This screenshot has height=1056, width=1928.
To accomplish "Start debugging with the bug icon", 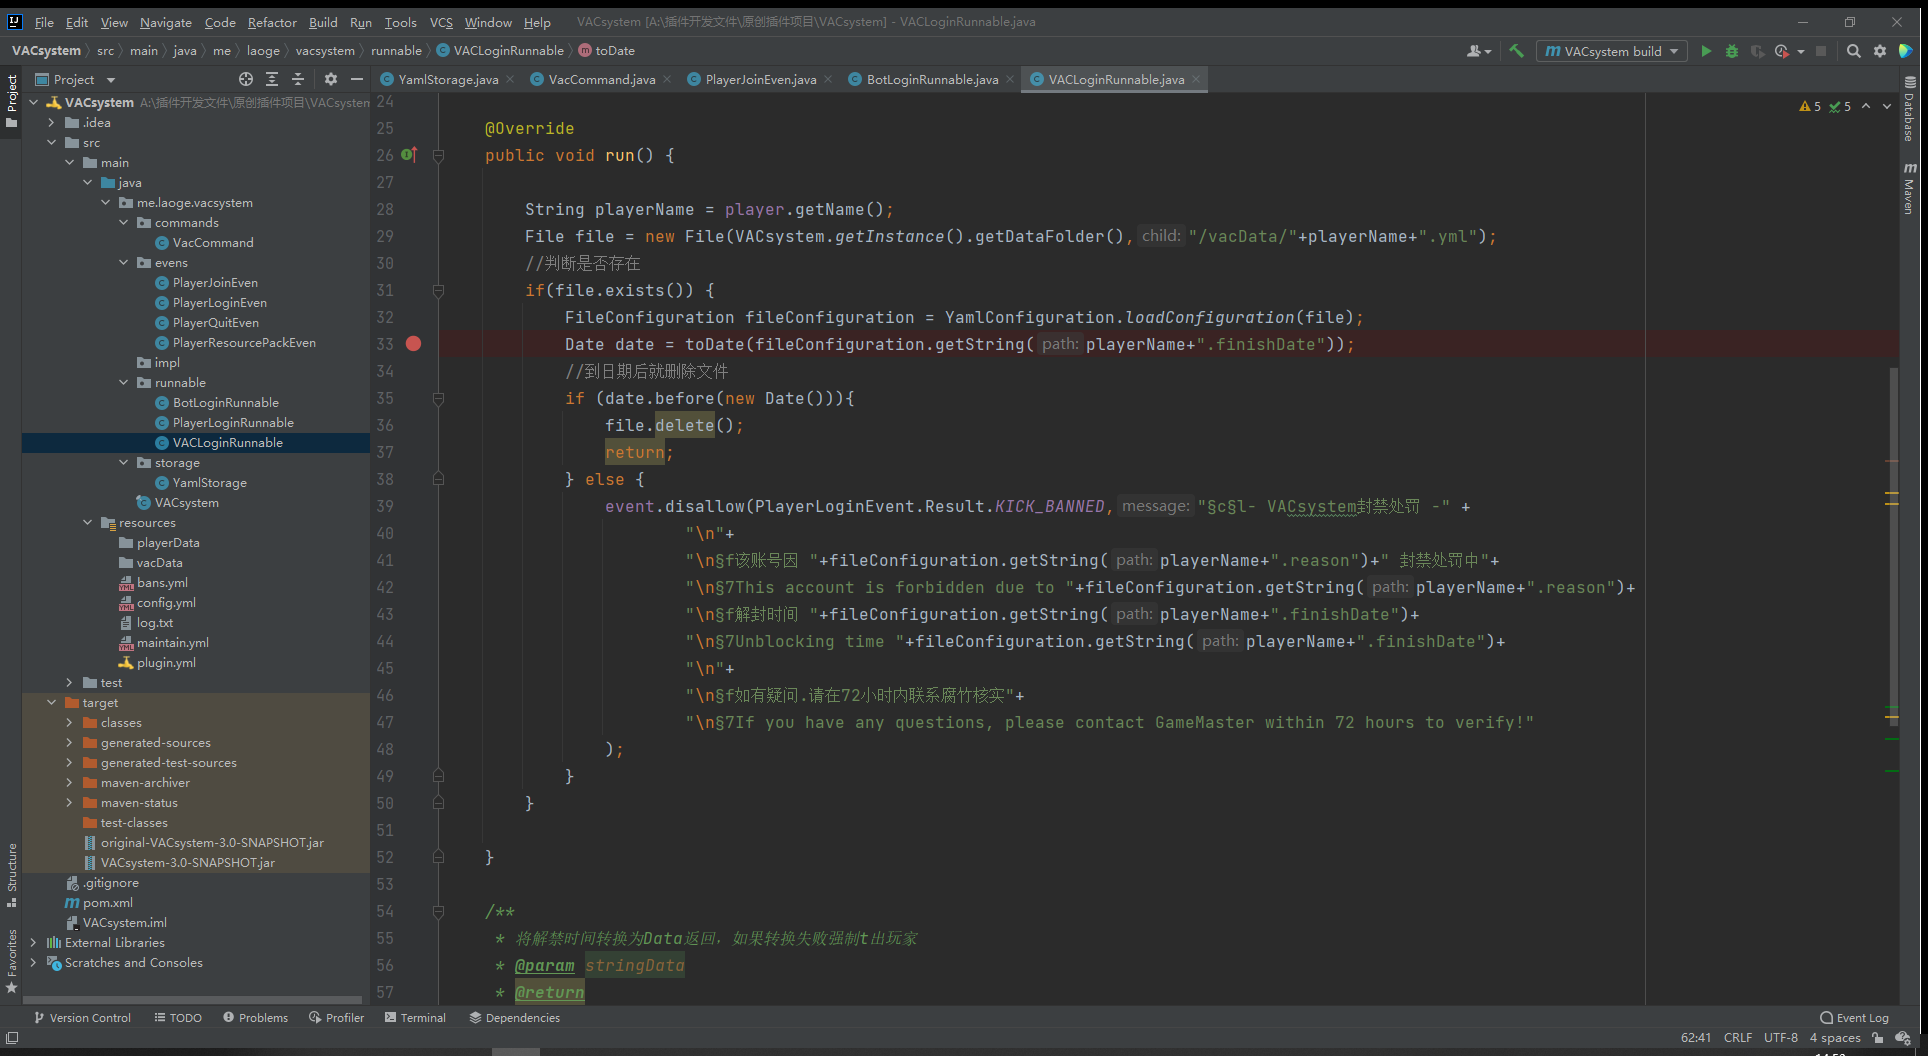I will pyautogui.click(x=1732, y=51).
